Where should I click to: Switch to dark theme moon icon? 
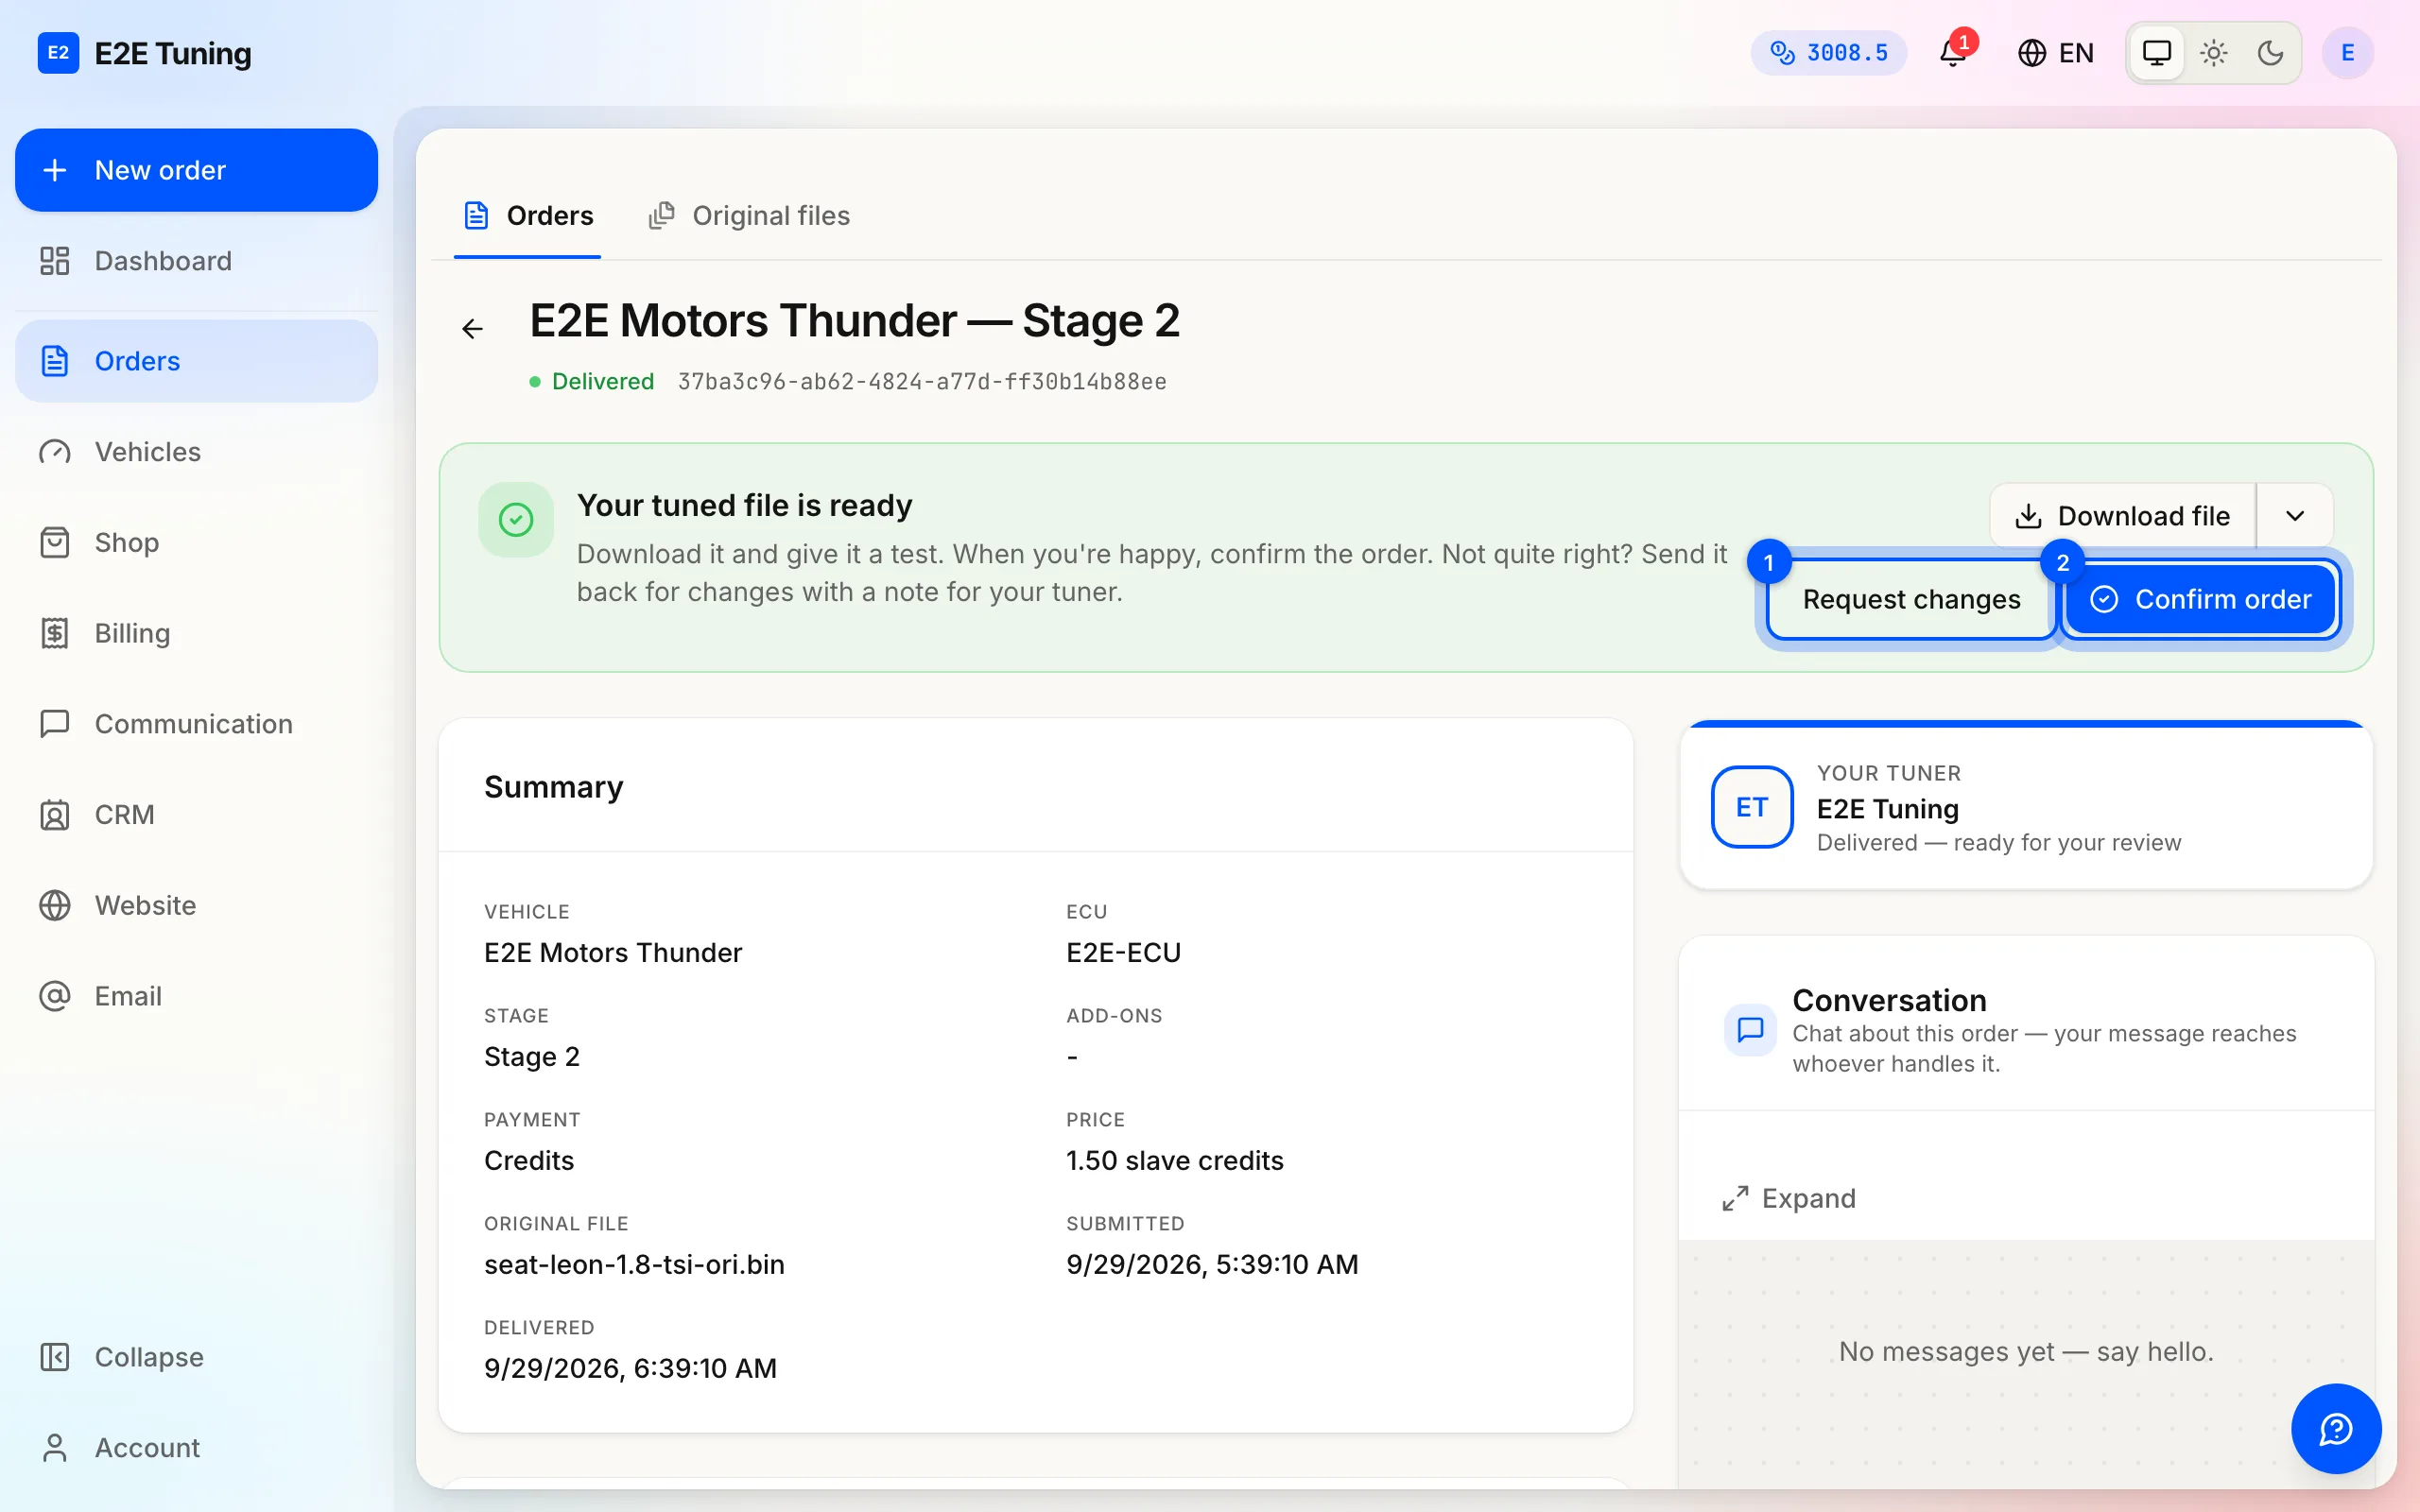tap(2271, 53)
